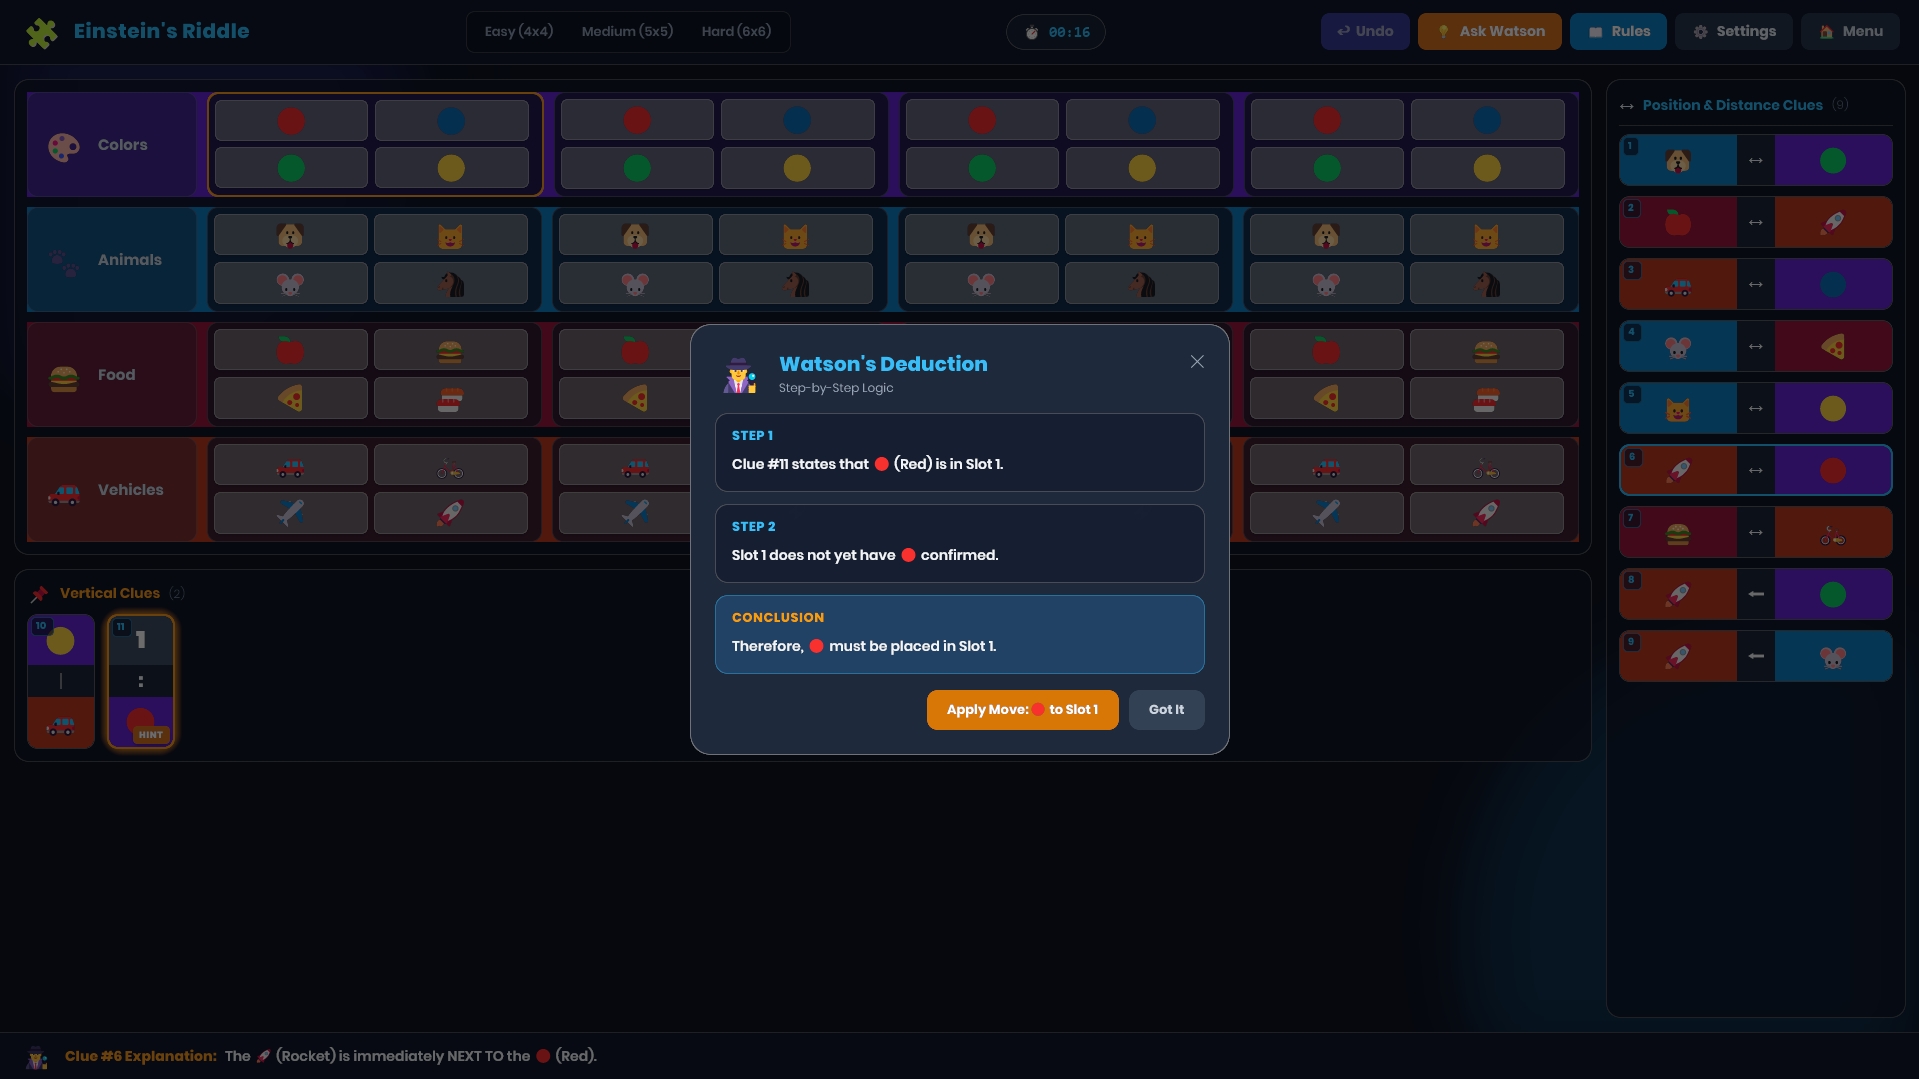Open the Rules panel
This screenshot has width=1919, height=1079.
(1618, 32)
